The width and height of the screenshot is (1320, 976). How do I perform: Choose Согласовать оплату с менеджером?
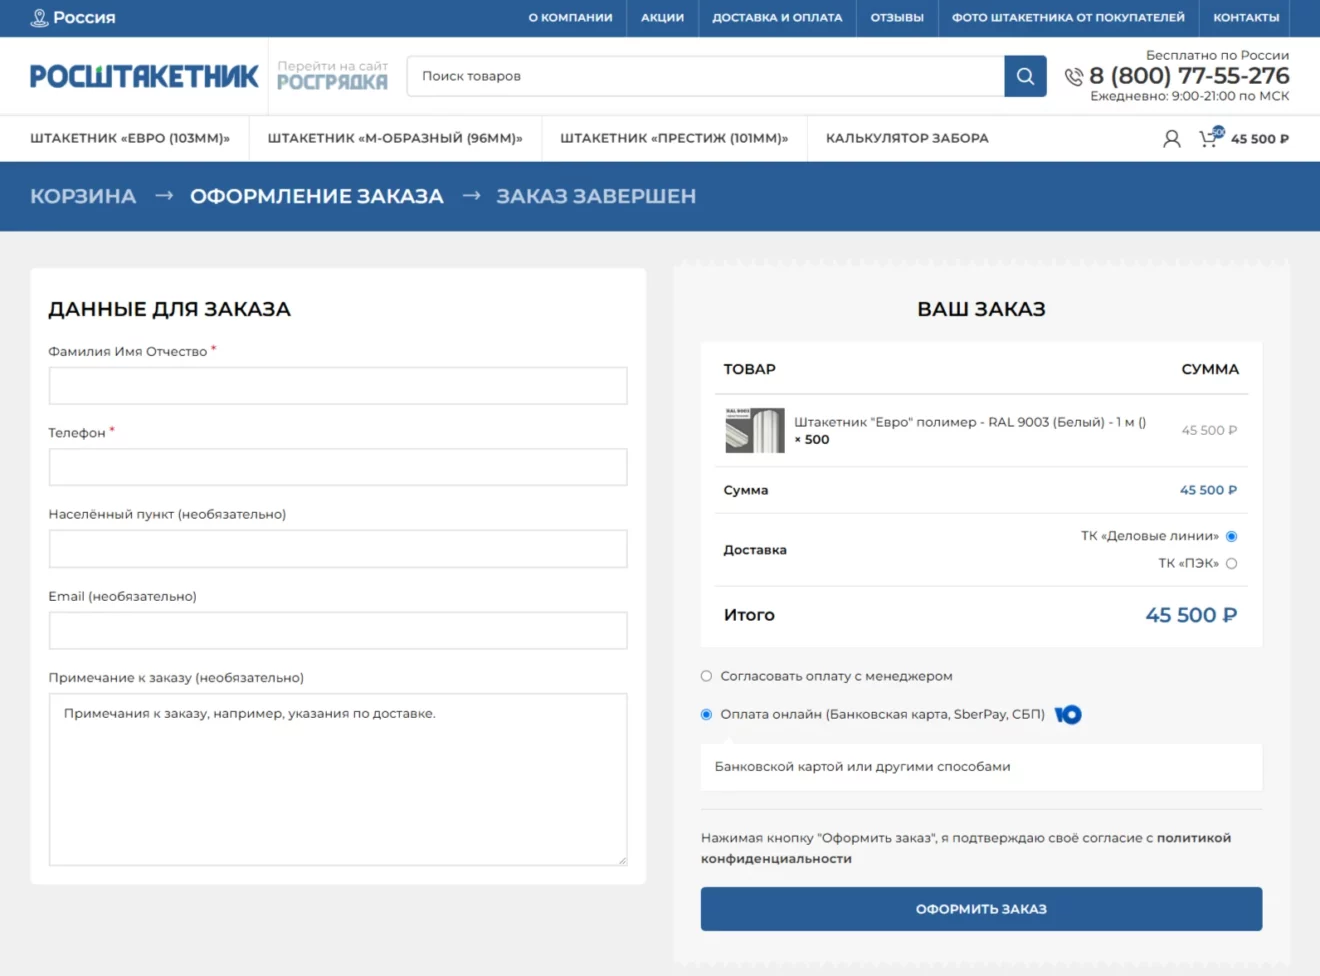pyautogui.click(x=706, y=676)
